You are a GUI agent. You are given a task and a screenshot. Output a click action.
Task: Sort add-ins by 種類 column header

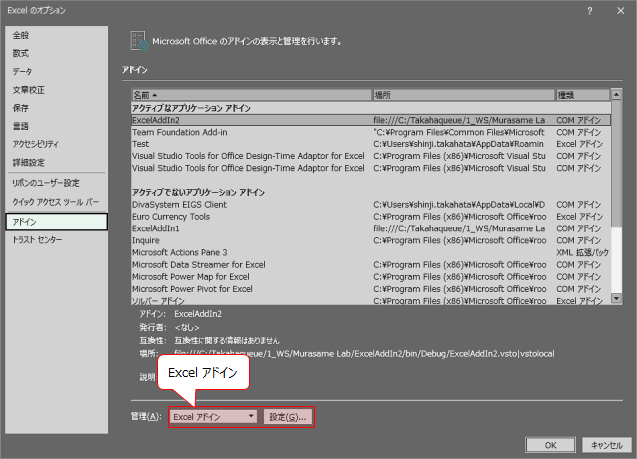click(583, 95)
